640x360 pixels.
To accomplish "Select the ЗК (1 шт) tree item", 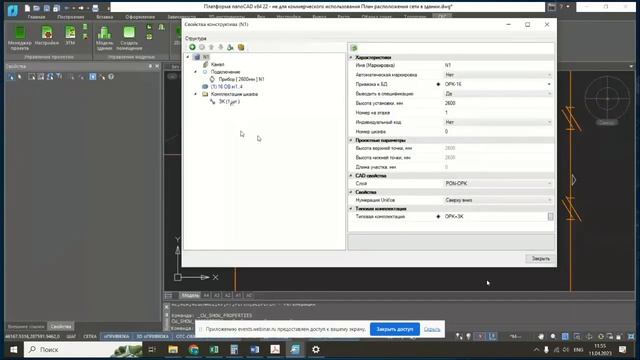I will [229, 102].
